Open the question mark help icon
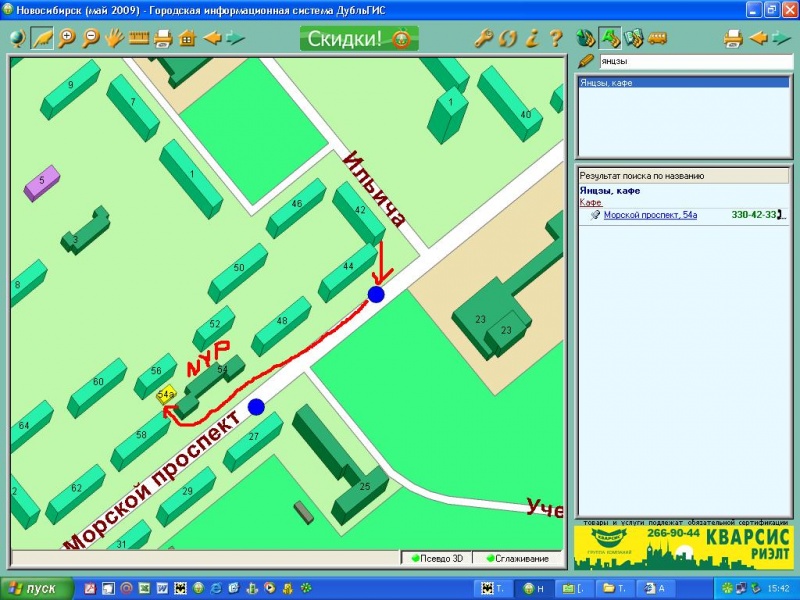The height and width of the screenshot is (600, 800). [556, 39]
